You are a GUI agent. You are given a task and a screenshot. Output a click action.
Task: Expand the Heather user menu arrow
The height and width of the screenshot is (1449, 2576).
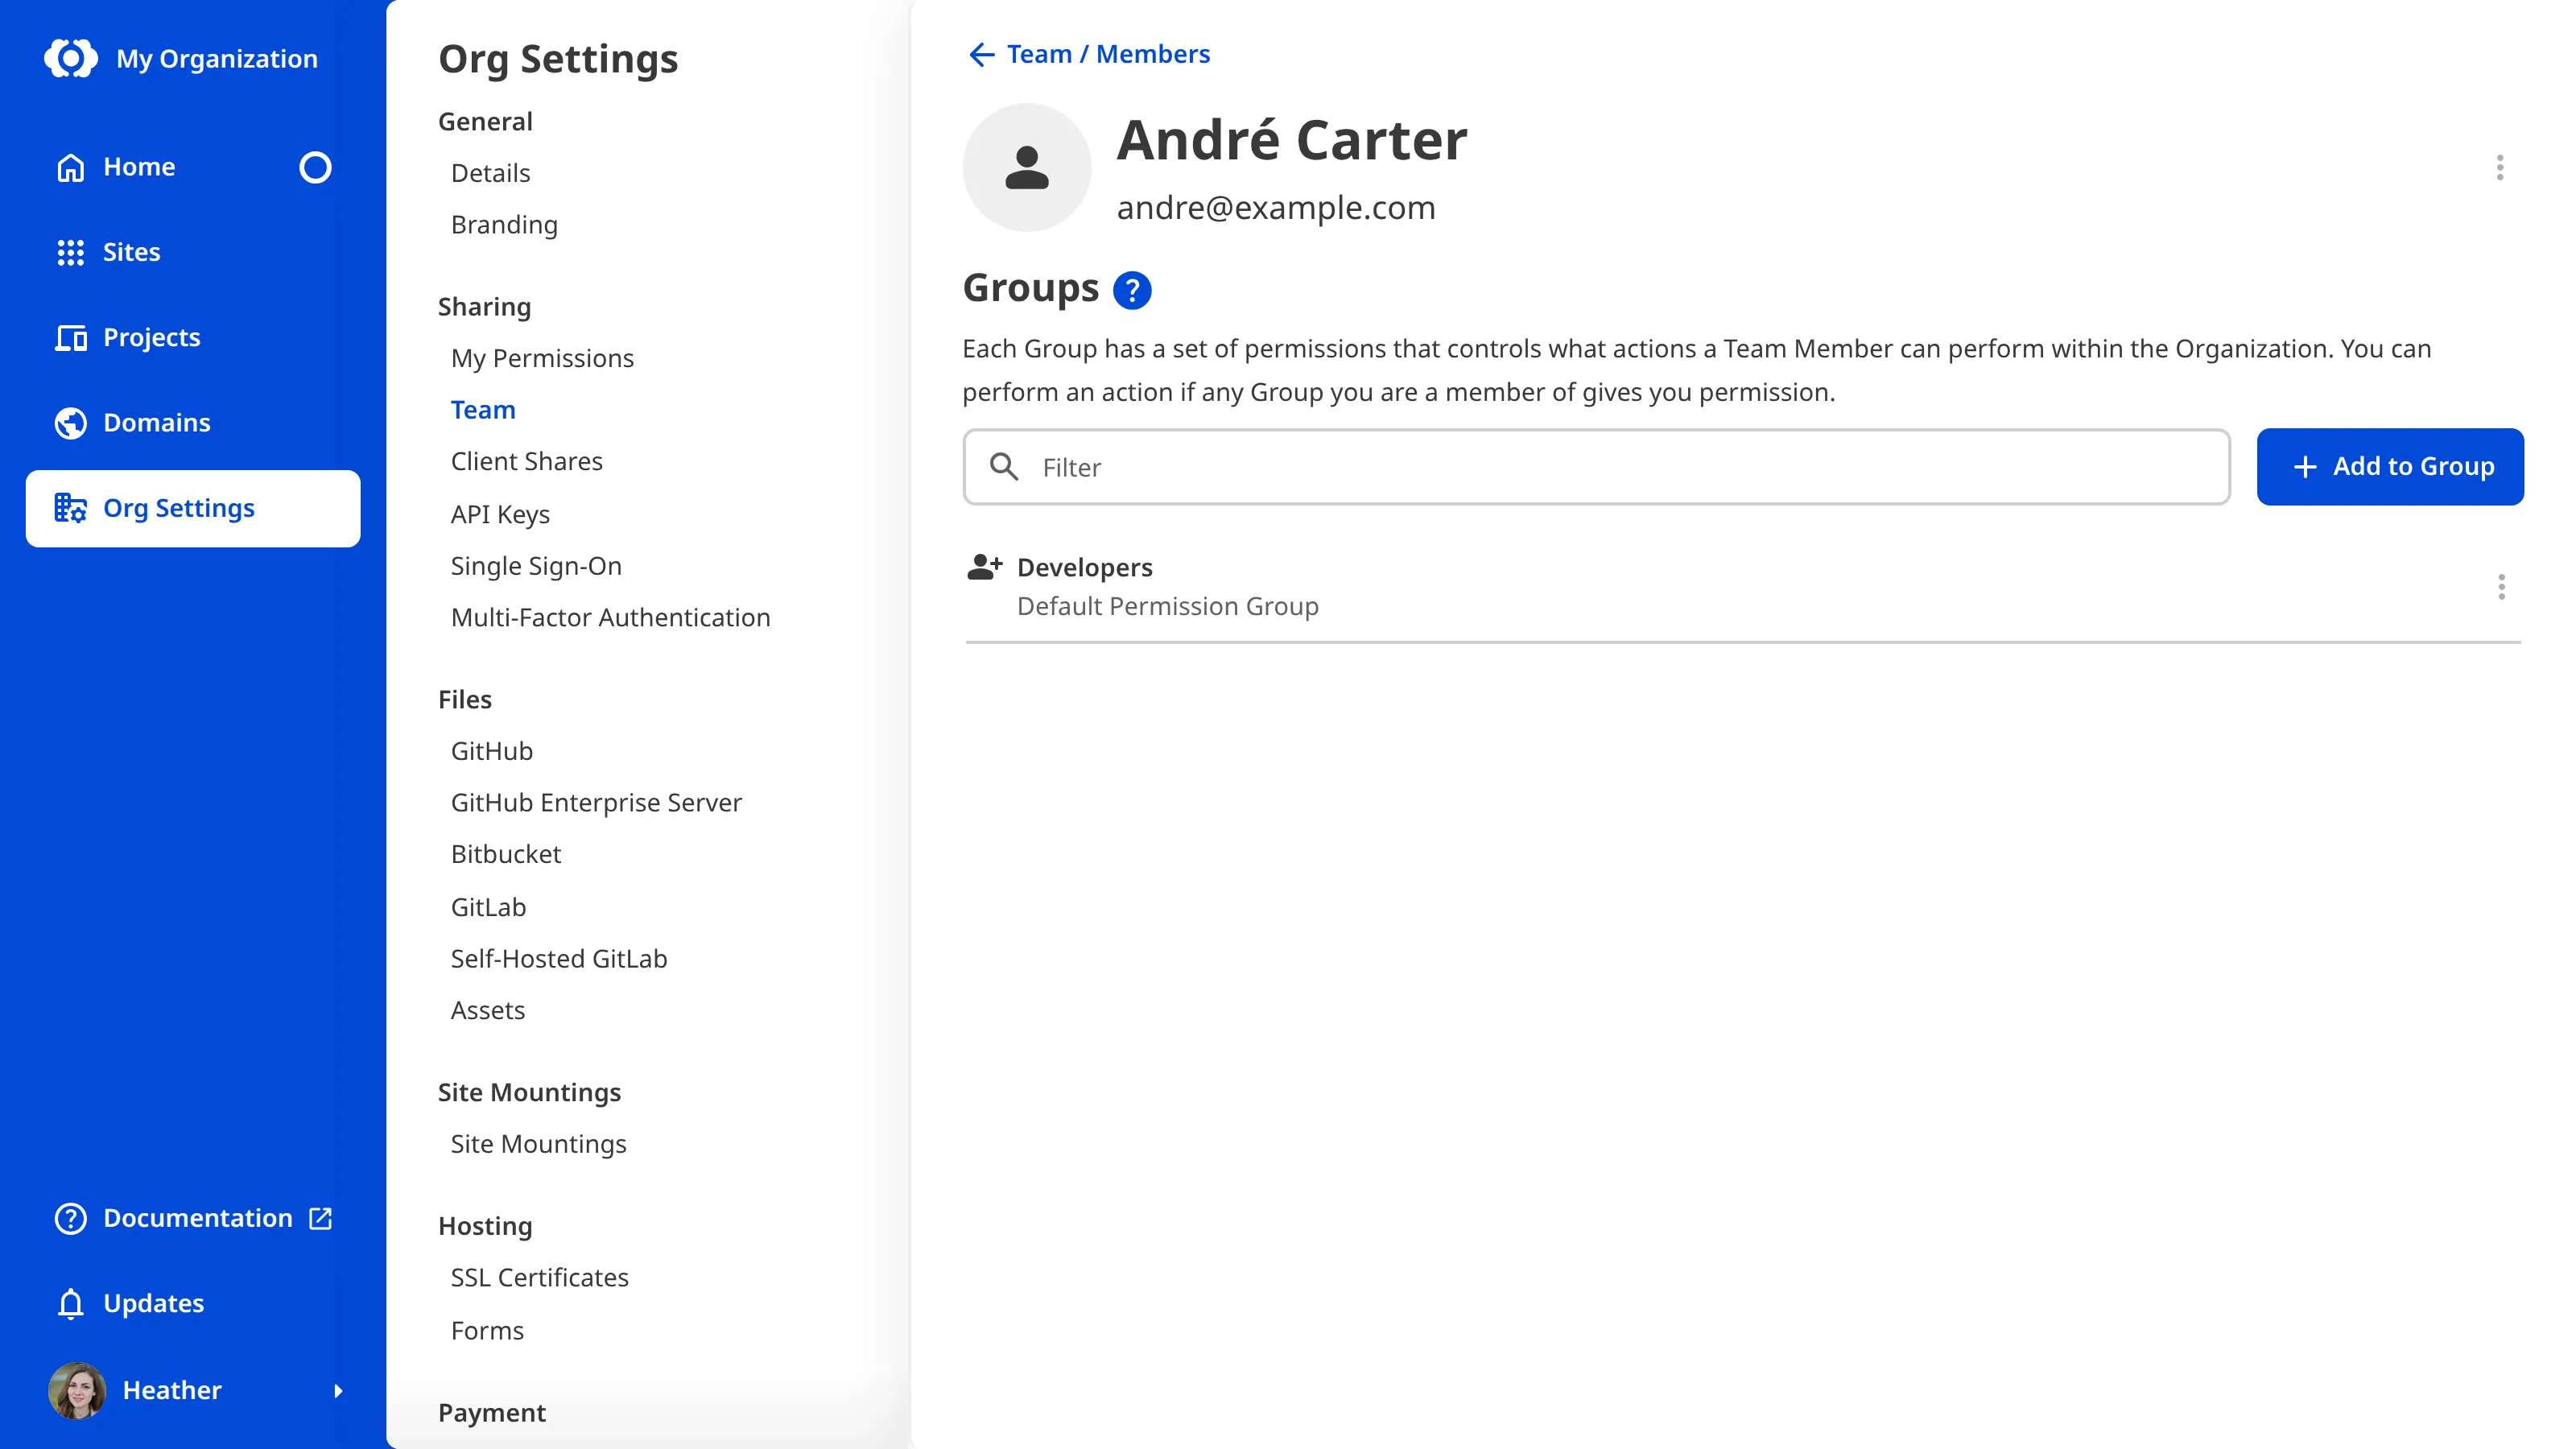pyautogui.click(x=338, y=1390)
